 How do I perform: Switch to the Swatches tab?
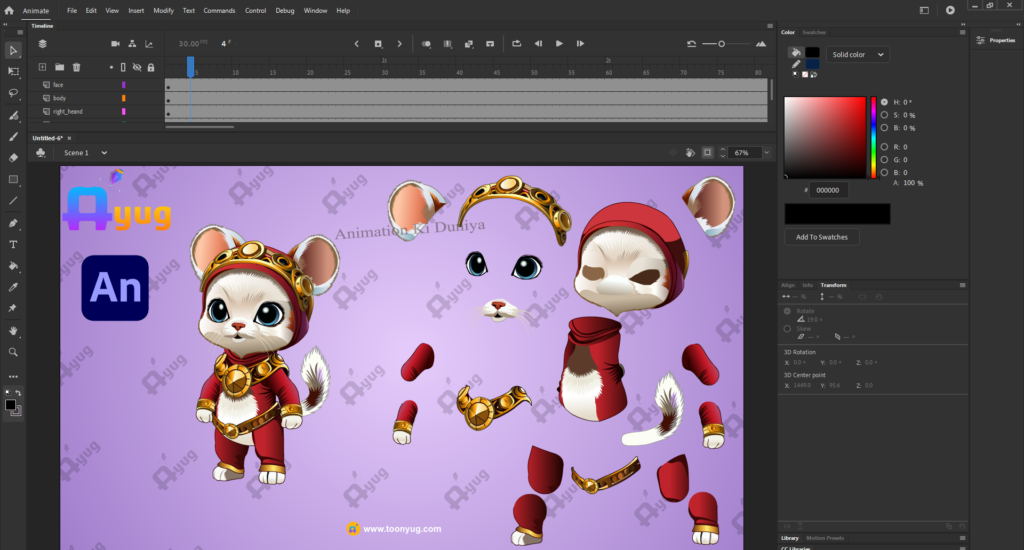click(815, 32)
